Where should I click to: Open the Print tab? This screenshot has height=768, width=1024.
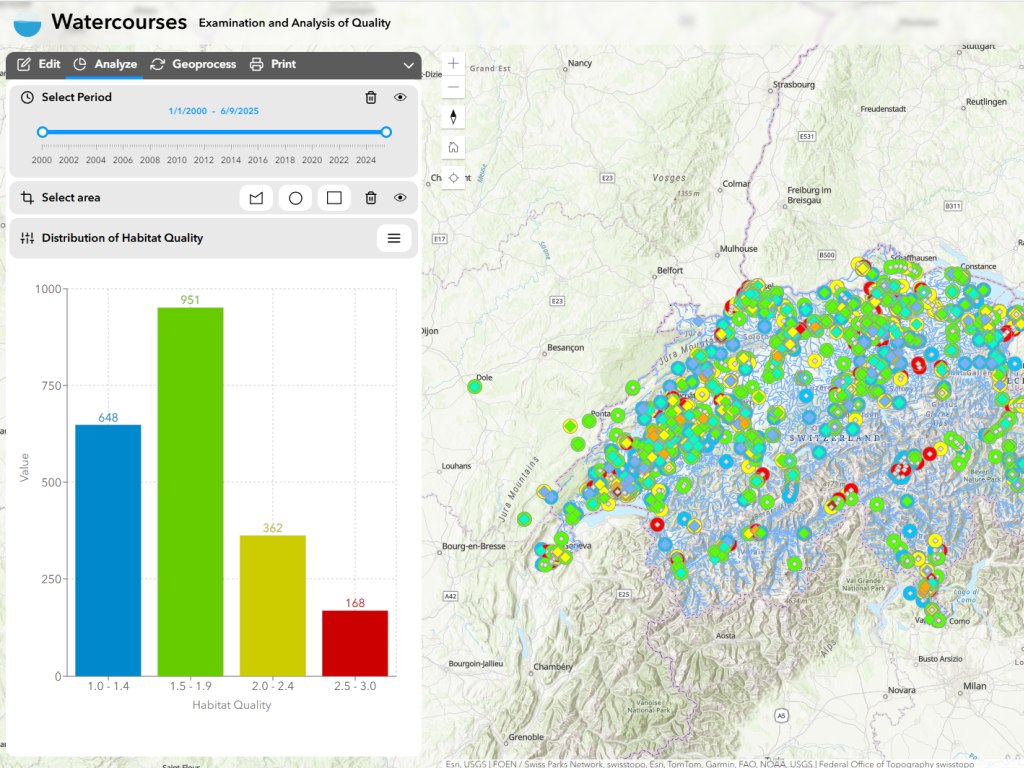coord(273,64)
